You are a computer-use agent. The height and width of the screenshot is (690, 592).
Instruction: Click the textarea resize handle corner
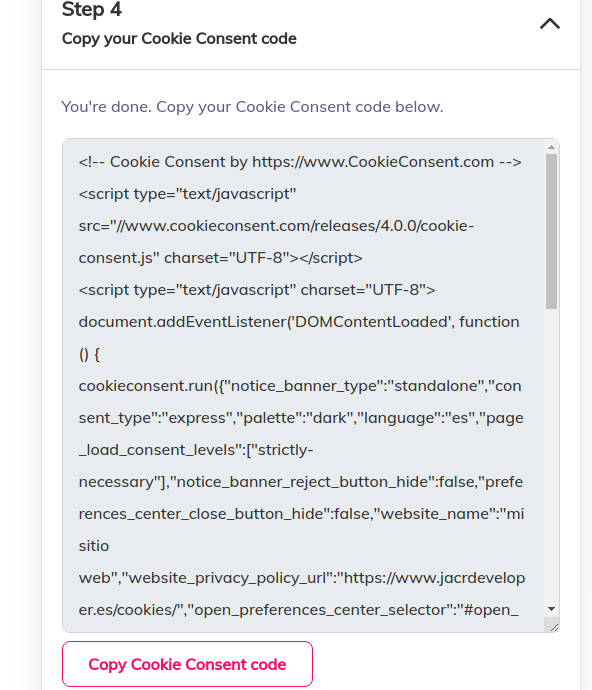tap(553, 626)
